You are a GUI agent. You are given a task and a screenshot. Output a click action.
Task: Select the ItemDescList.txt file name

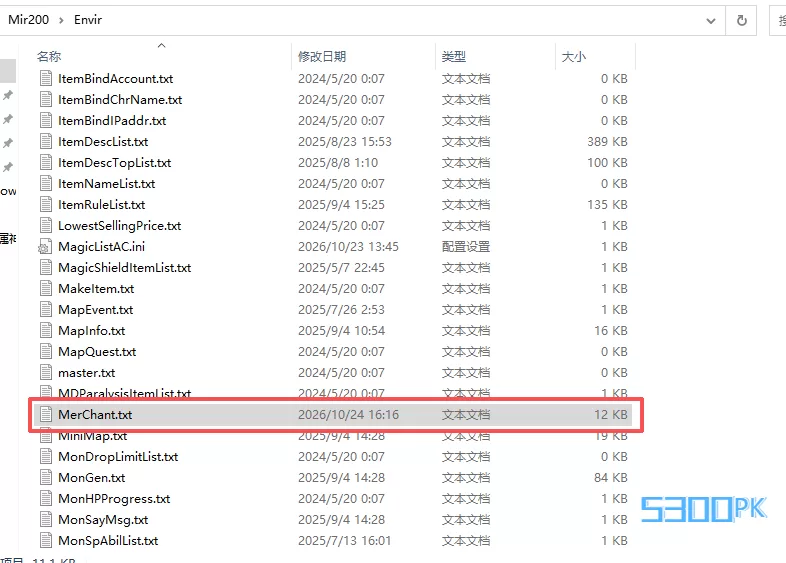[x=103, y=142]
